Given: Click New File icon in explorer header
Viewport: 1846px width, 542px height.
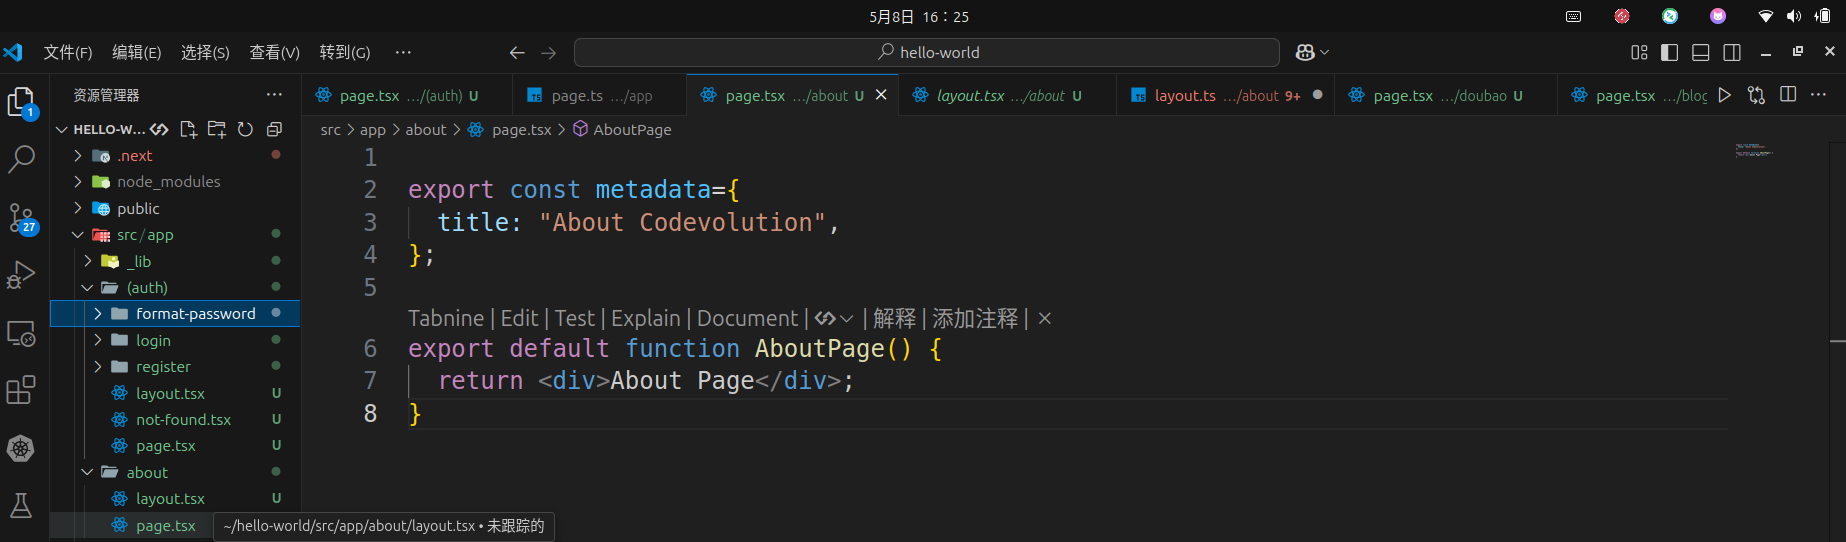Looking at the screenshot, I should [x=188, y=129].
